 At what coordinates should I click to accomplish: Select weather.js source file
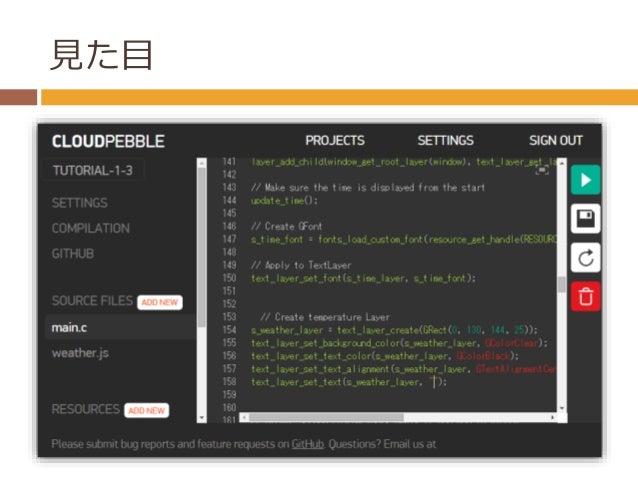(80, 353)
